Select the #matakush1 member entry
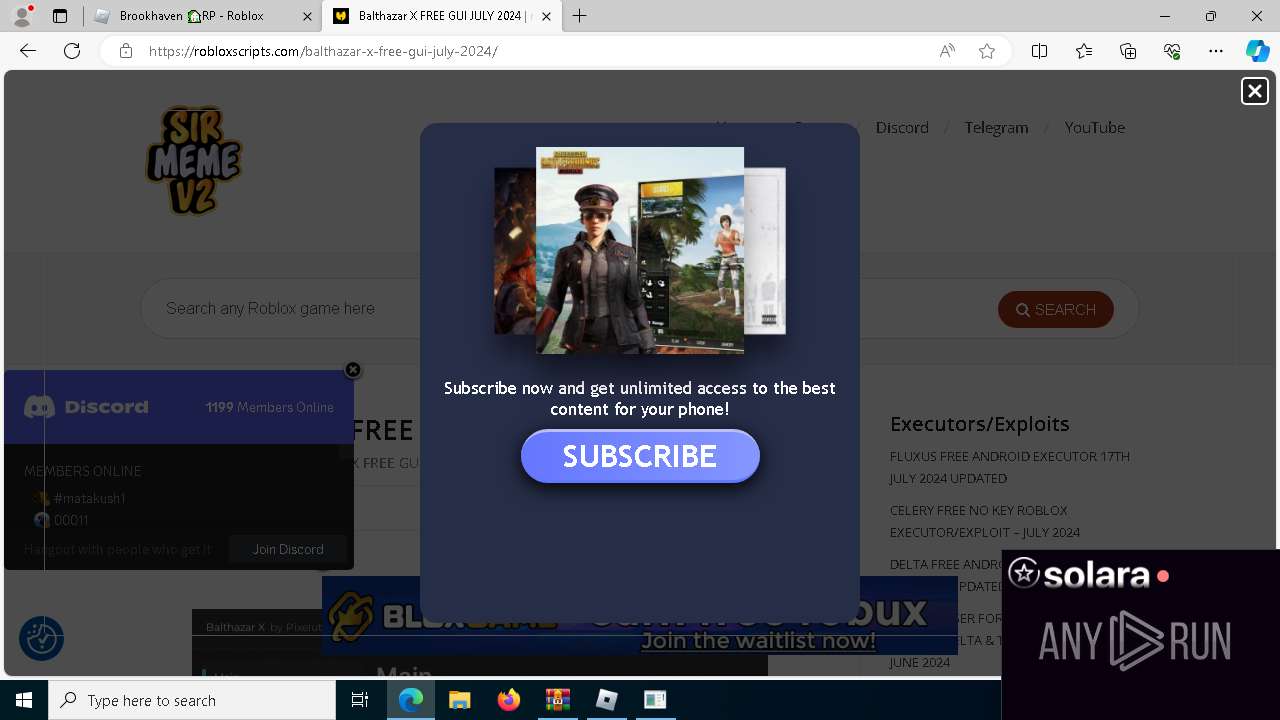Viewport: 1280px width, 720px height. point(79,498)
